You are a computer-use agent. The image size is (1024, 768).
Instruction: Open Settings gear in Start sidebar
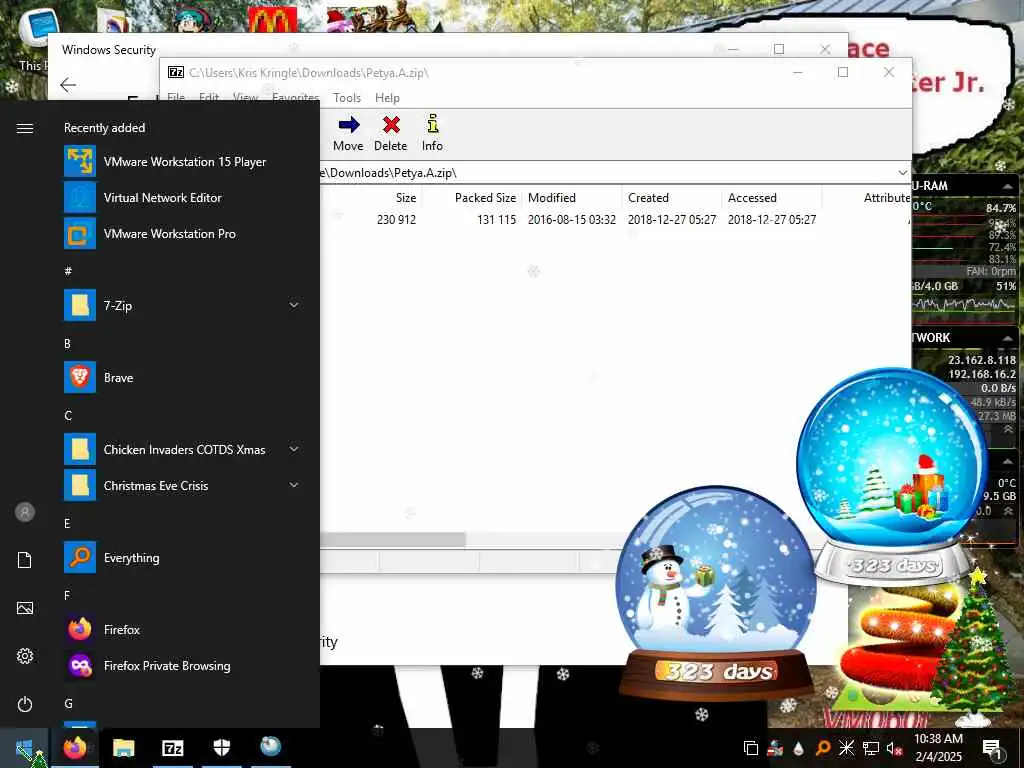click(25, 656)
